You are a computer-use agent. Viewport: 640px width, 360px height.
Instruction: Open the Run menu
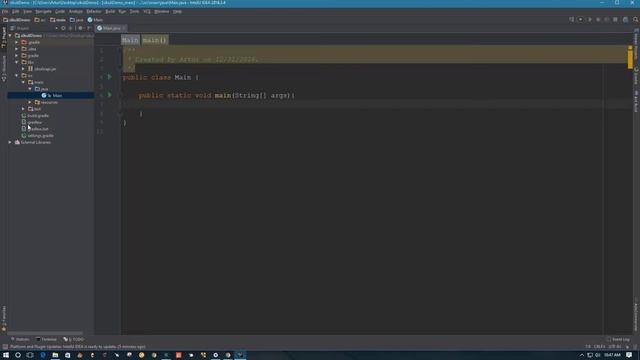[x=122, y=11]
